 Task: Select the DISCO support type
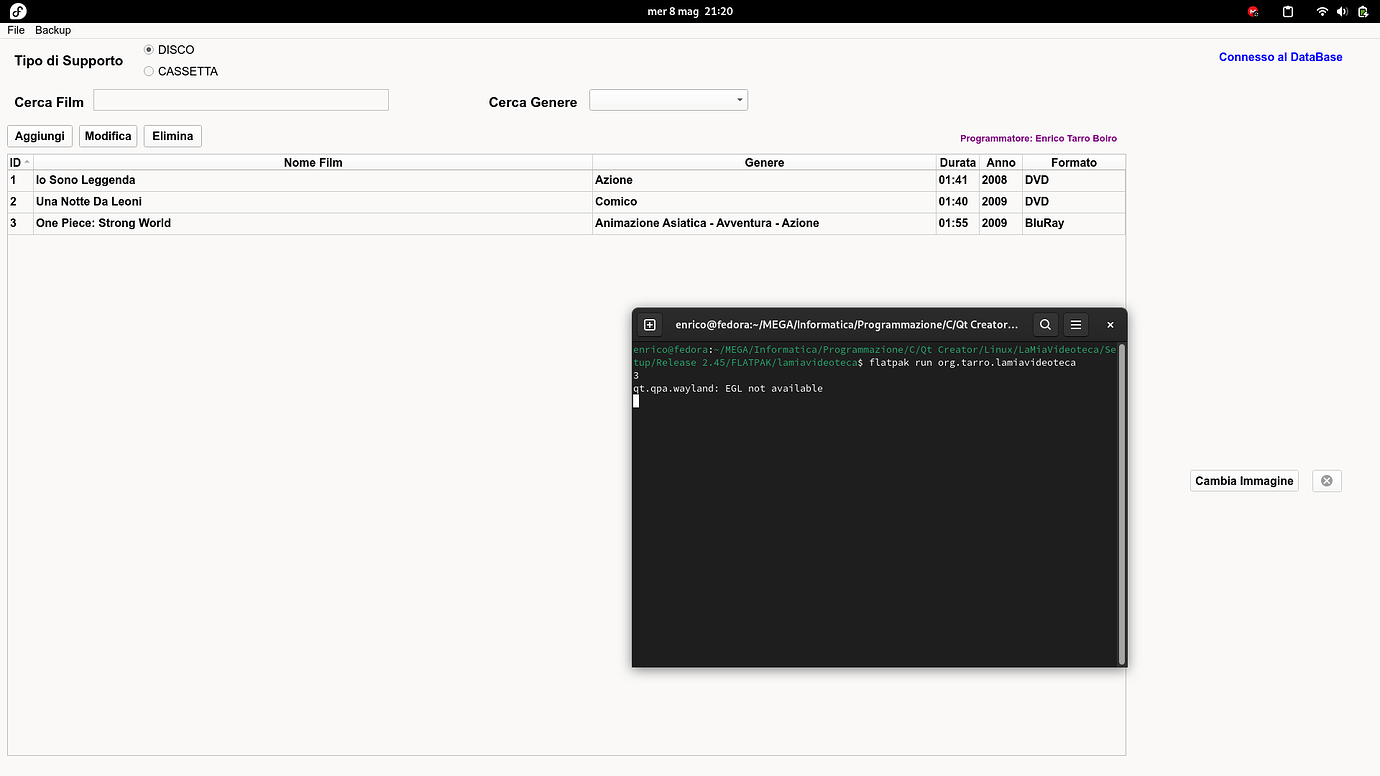(x=148, y=49)
